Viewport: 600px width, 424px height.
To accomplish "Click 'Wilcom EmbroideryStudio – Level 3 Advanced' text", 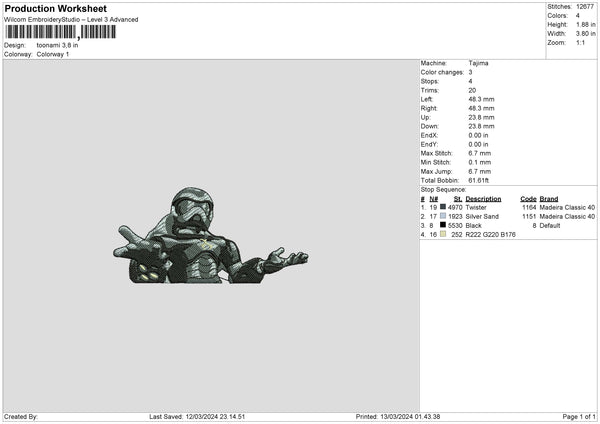I will [x=71, y=20].
